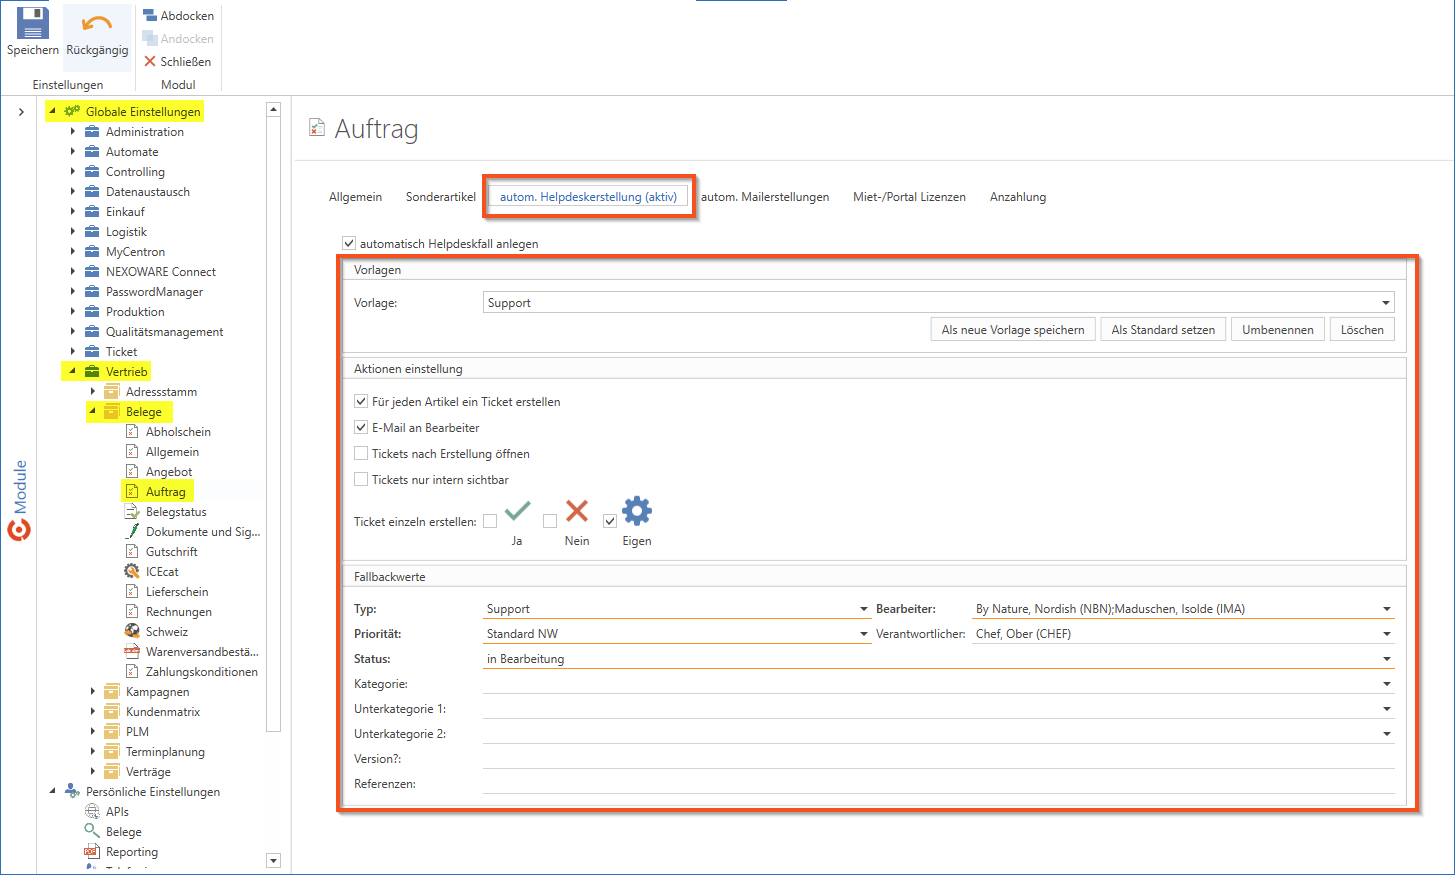Click the Dokumente und Sig... pen icon
The height and width of the screenshot is (875, 1455).
[x=132, y=531]
